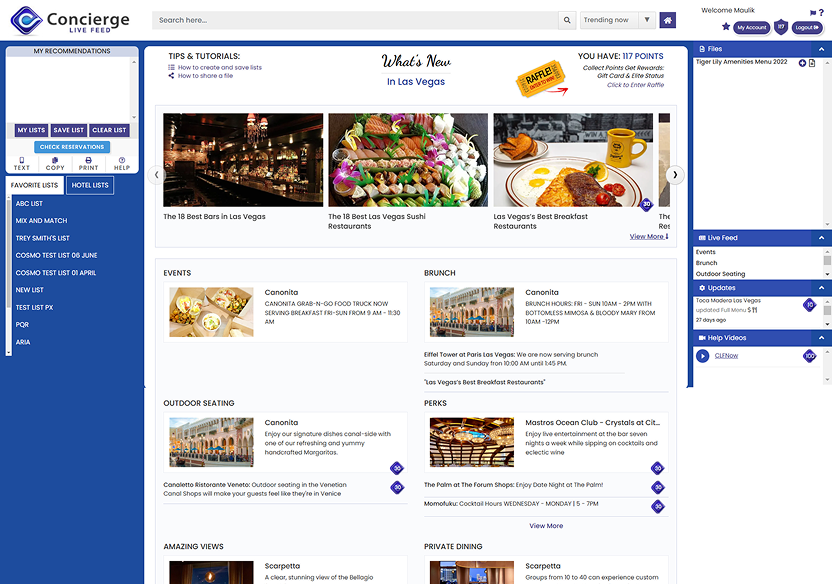Collapse the Updates panel
832x584 pixels.
[x=821, y=287]
